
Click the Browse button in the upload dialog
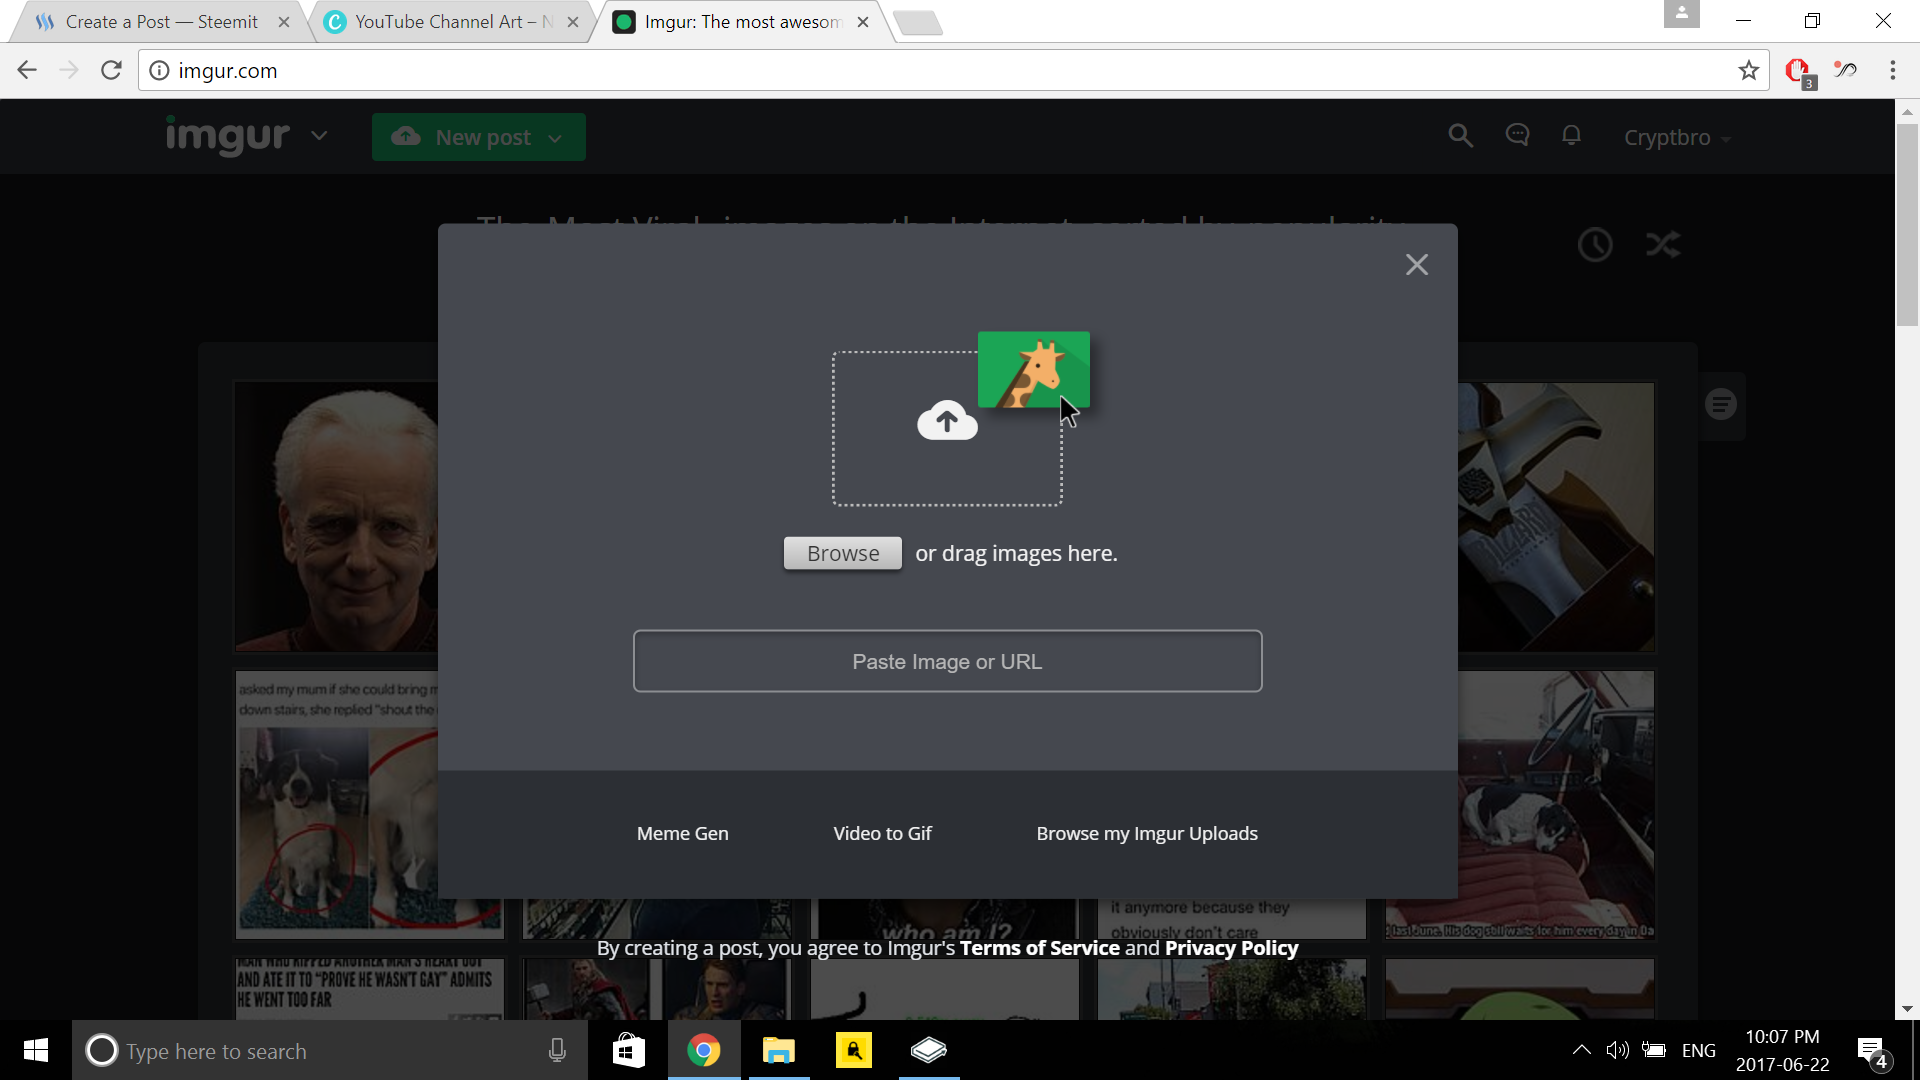pyautogui.click(x=843, y=554)
